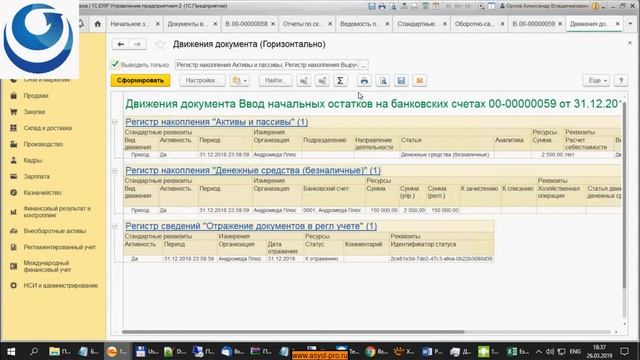640x360 pixels.
Task: Open the Казначейство section
Action: [42, 192]
